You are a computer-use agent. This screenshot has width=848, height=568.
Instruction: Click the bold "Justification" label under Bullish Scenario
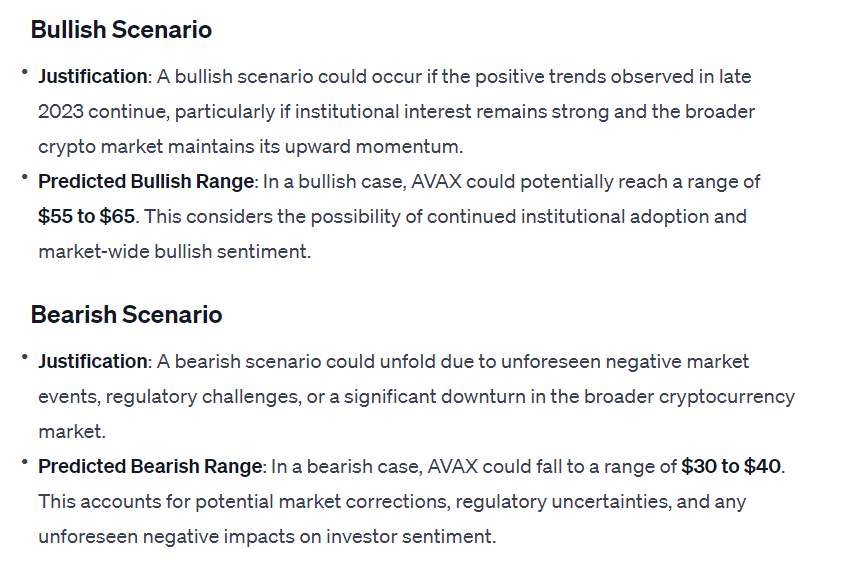(92, 76)
